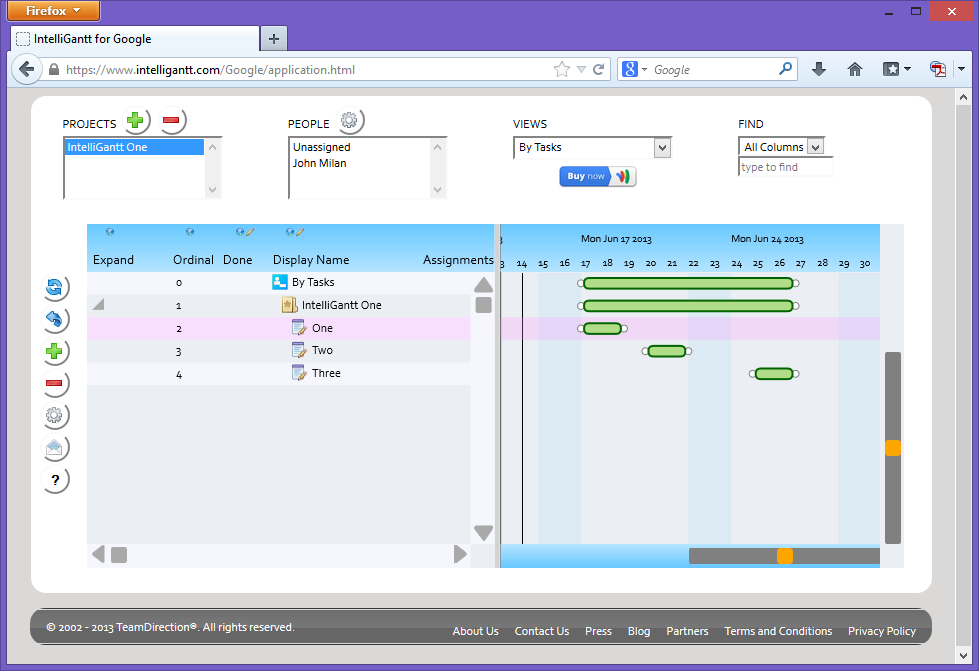
Task: Click the Display Name column header
Action: pos(311,260)
